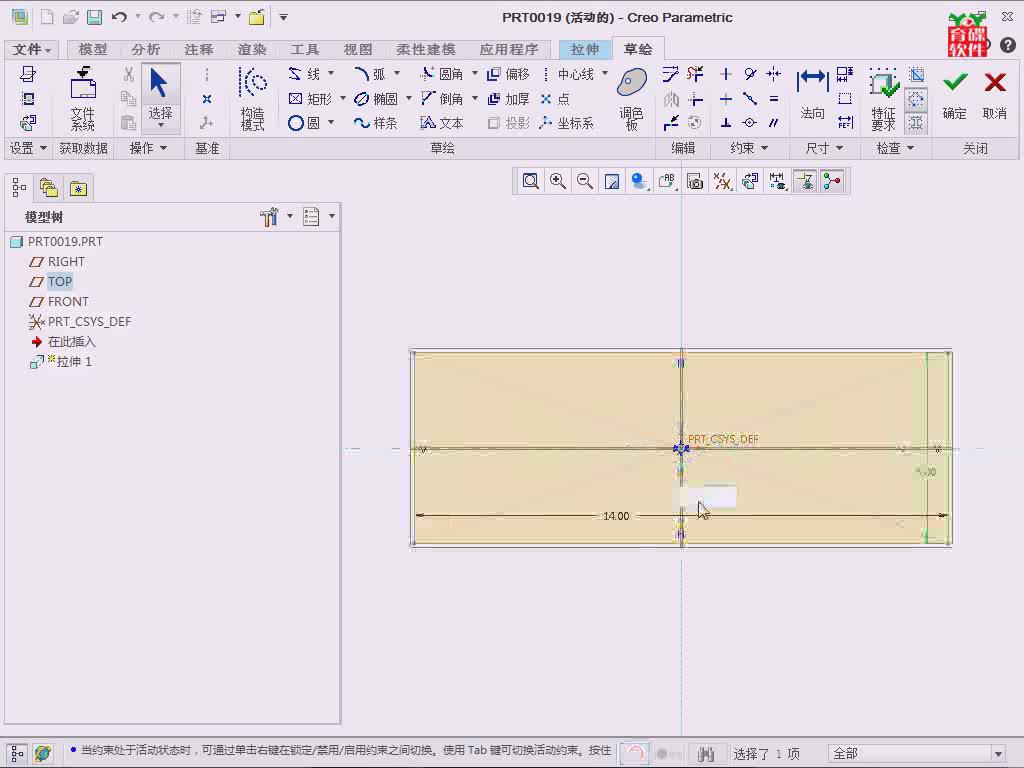The image size is (1024, 768).
Task: Select the 拉伸 1 feature in model tree
Action: point(61,362)
